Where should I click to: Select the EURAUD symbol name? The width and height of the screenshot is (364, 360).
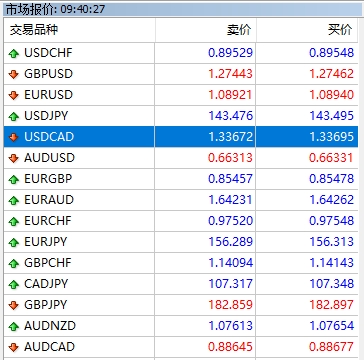(x=49, y=200)
